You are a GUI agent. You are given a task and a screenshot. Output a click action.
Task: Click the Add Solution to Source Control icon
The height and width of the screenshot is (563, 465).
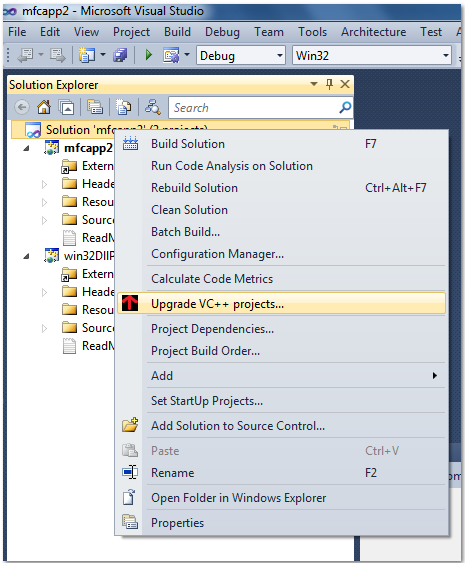click(130, 425)
